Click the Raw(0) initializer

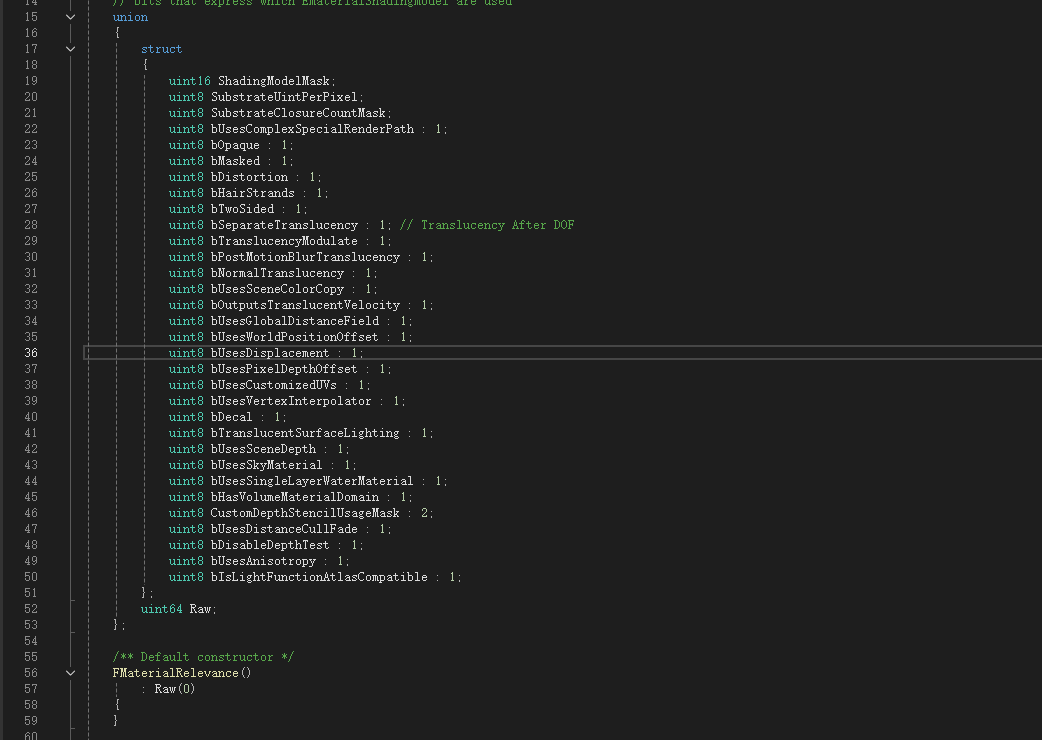point(174,689)
